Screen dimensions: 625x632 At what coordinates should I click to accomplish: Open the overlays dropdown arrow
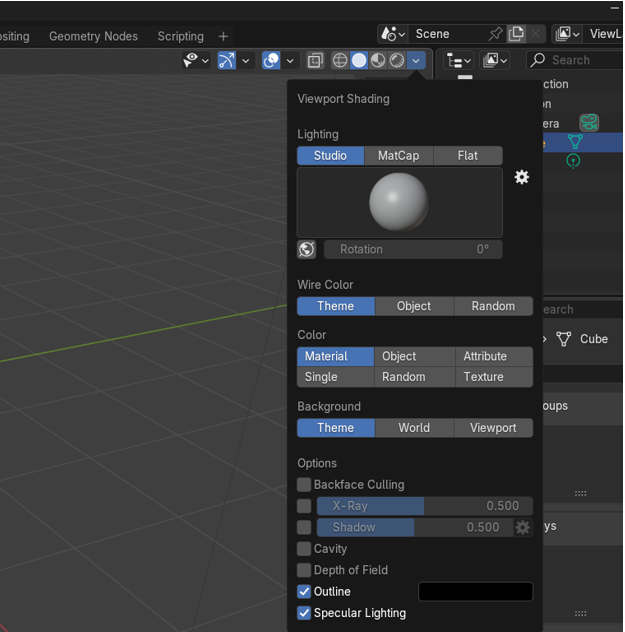click(x=290, y=61)
